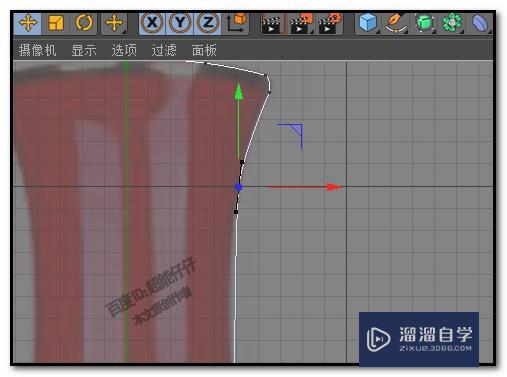507x377 pixels.
Task: Render the active view clapperboard
Action: coord(272,24)
